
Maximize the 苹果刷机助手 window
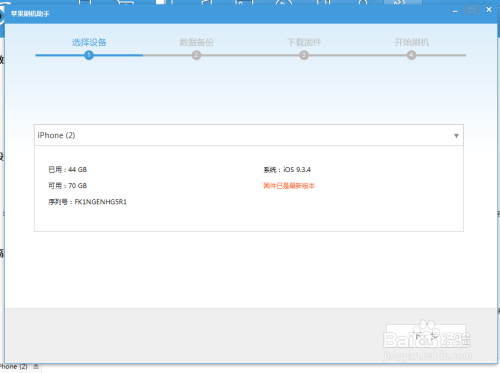click(x=472, y=10)
